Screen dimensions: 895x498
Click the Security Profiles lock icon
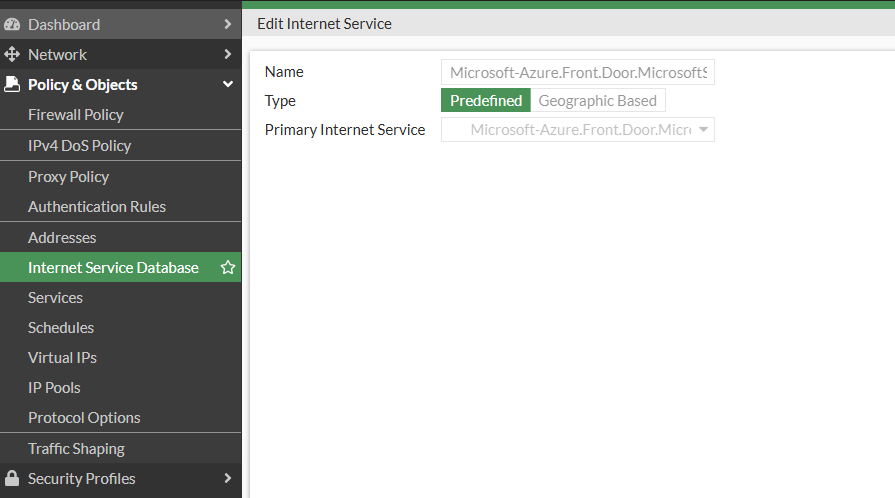click(x=13, y=478)
